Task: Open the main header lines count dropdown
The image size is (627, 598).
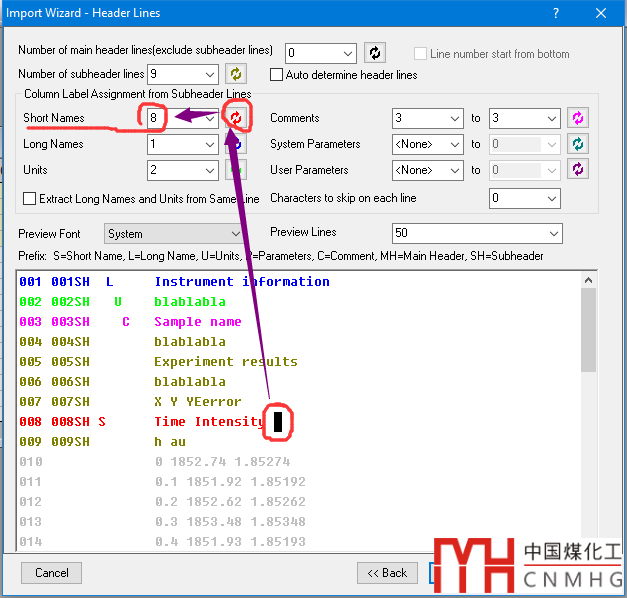Action: 347,53
